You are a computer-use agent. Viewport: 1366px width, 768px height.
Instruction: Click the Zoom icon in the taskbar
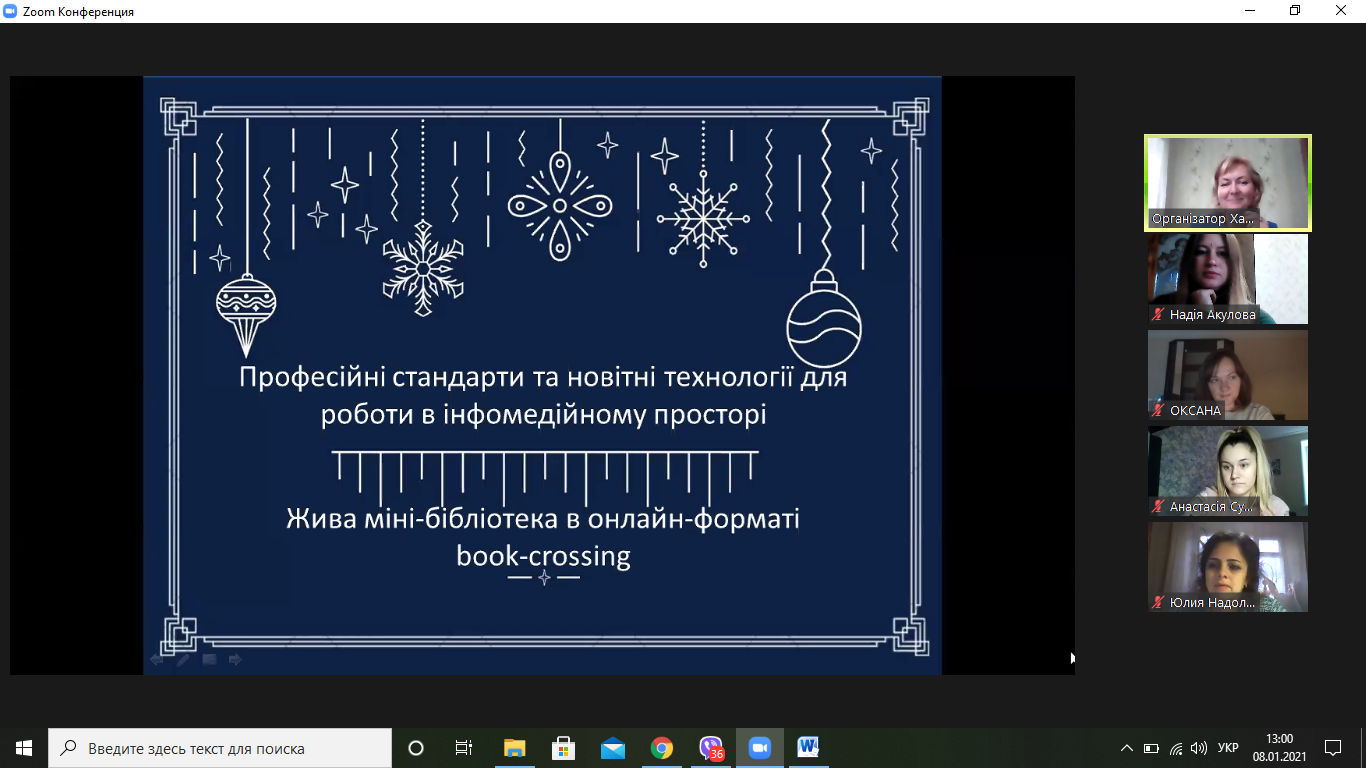[x=760, y=748]
